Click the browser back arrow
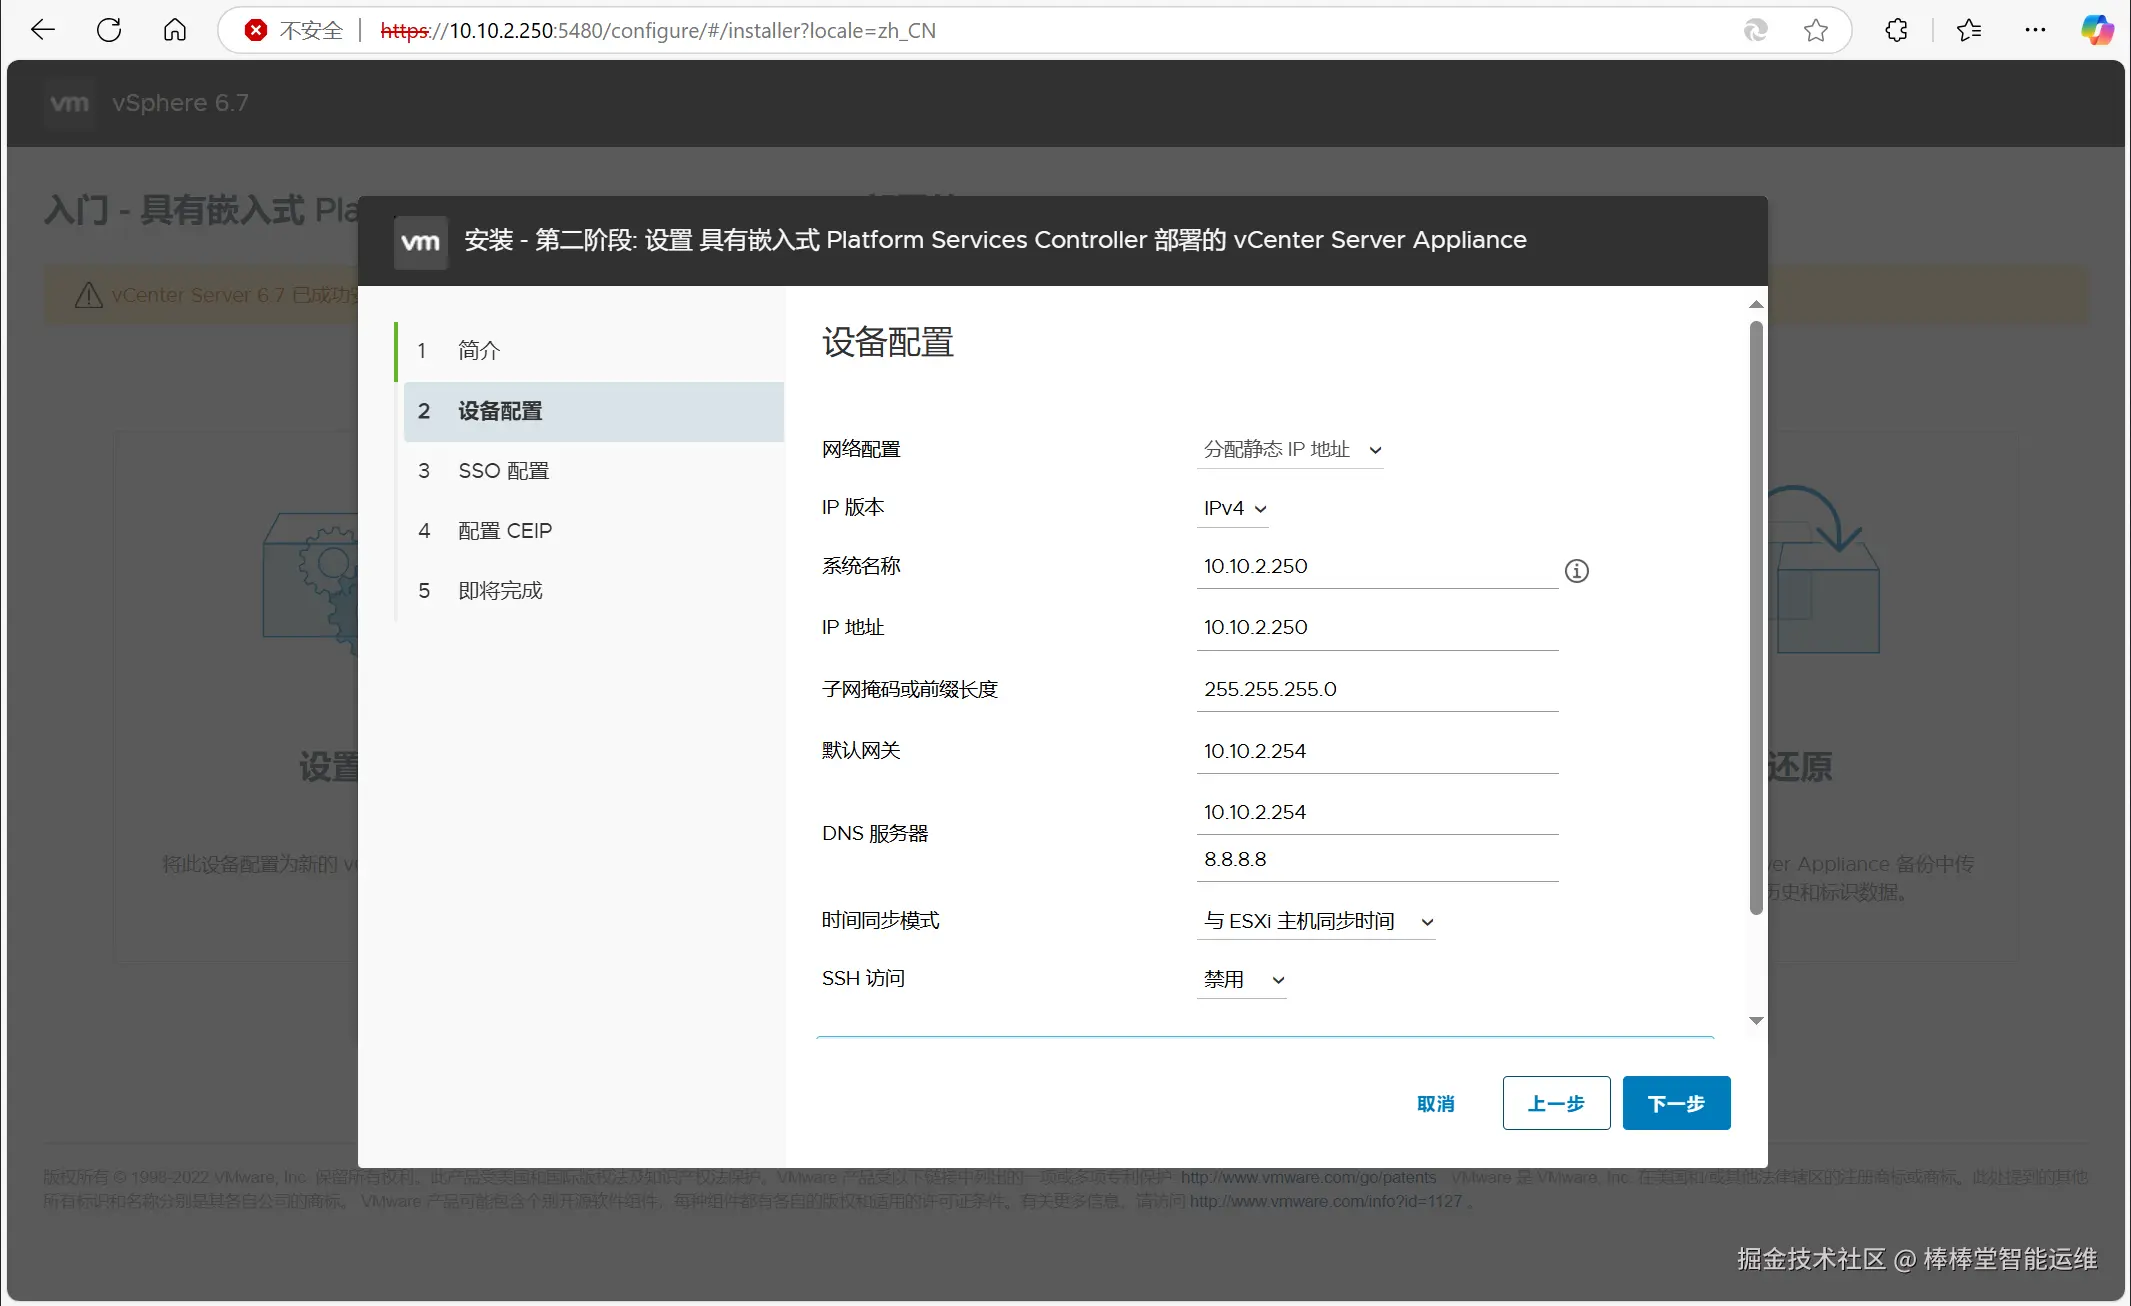This screenshot has height=1306, width=2131. (x=43, y=30)
